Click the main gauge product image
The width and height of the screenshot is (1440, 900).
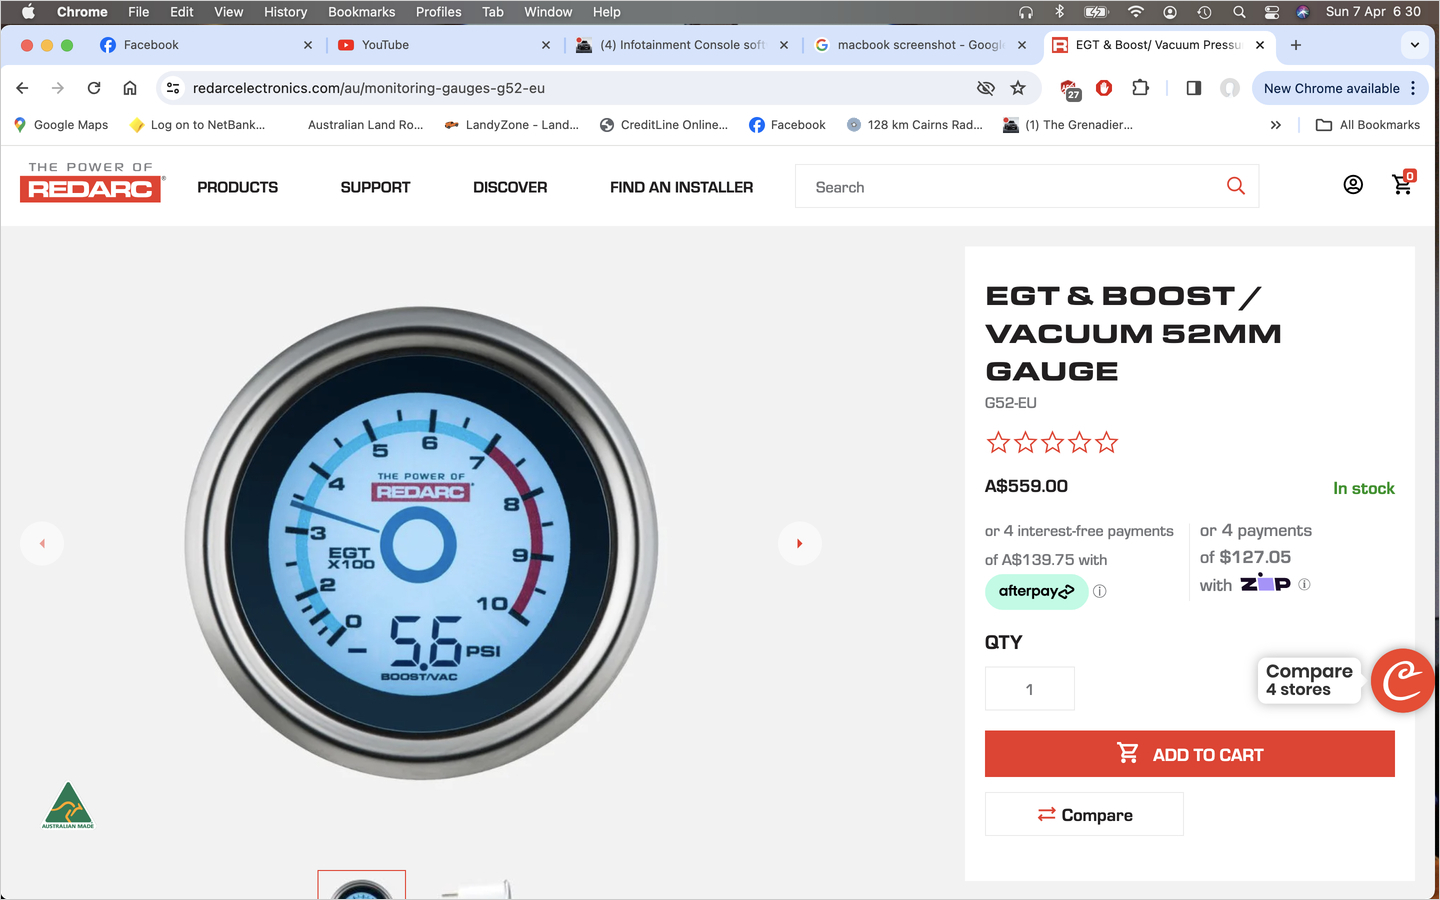point(421,543)
